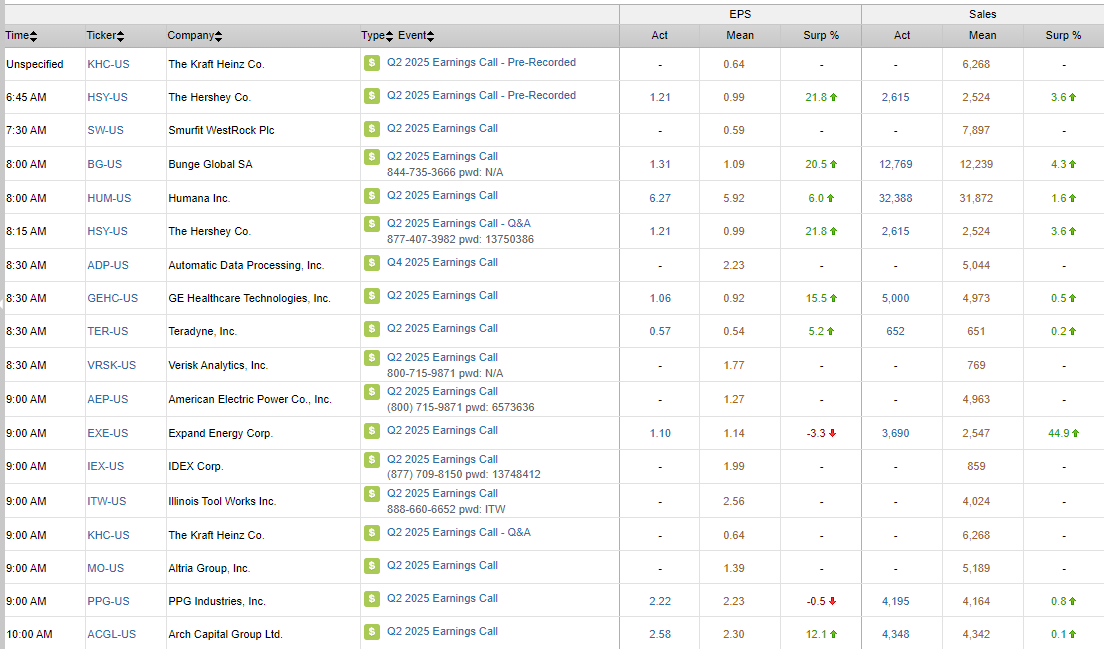
Task: Click the earnings icon in Illinois Tool Works row
Action: click(372, 493)
